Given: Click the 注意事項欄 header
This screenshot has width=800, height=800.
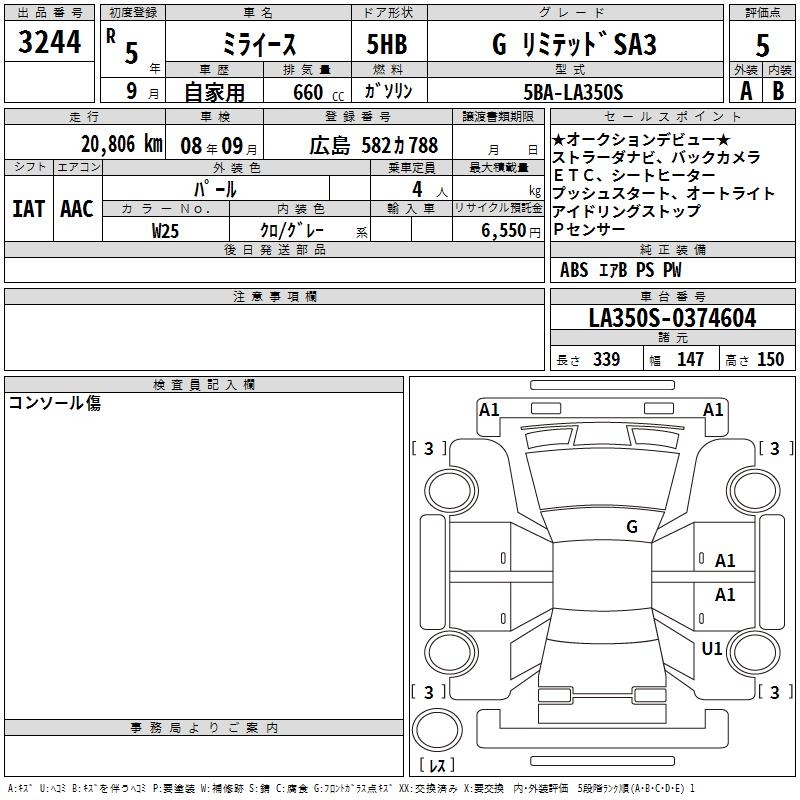Looking at the screenshot, I should click(274, 296).
